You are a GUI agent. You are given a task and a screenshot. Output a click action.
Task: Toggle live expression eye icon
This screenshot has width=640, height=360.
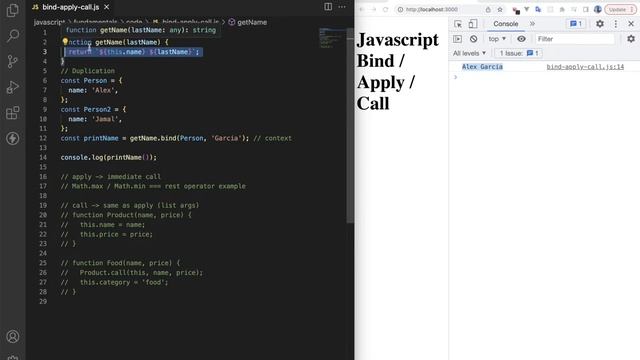point(521,39)
